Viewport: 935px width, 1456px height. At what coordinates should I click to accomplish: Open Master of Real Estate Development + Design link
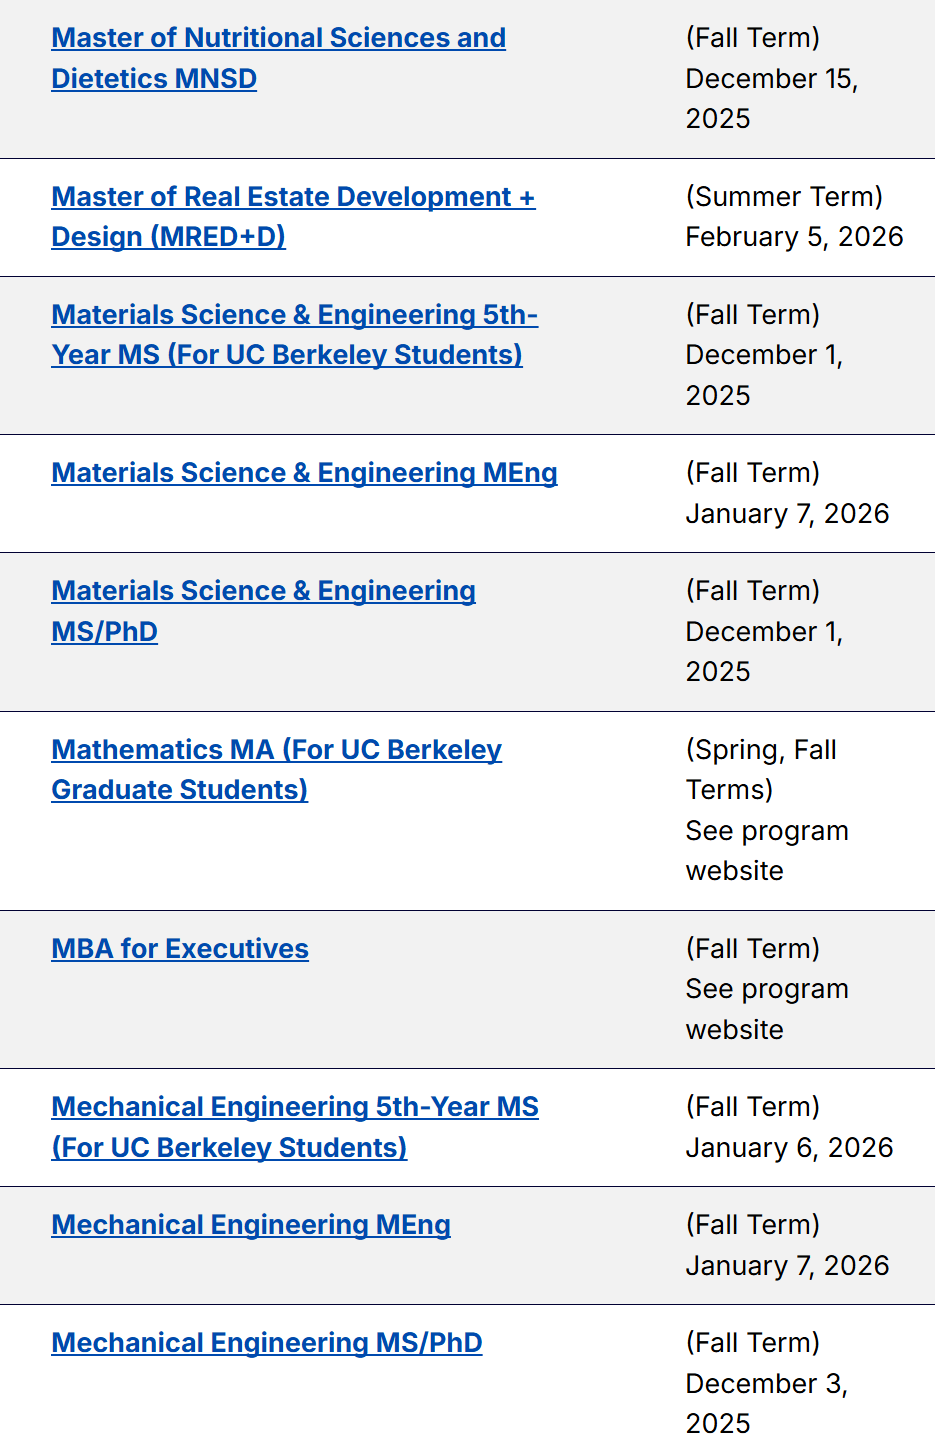tap(293, 197)
